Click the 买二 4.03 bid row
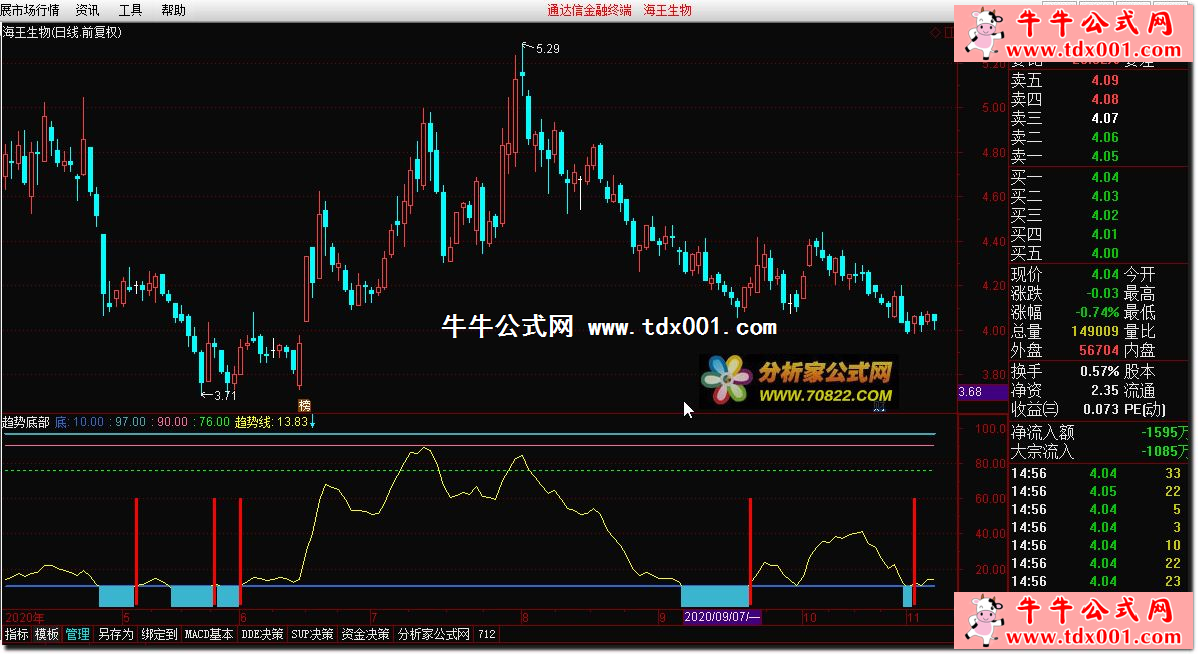The image size is (1198, 654). coord(1064,196)
